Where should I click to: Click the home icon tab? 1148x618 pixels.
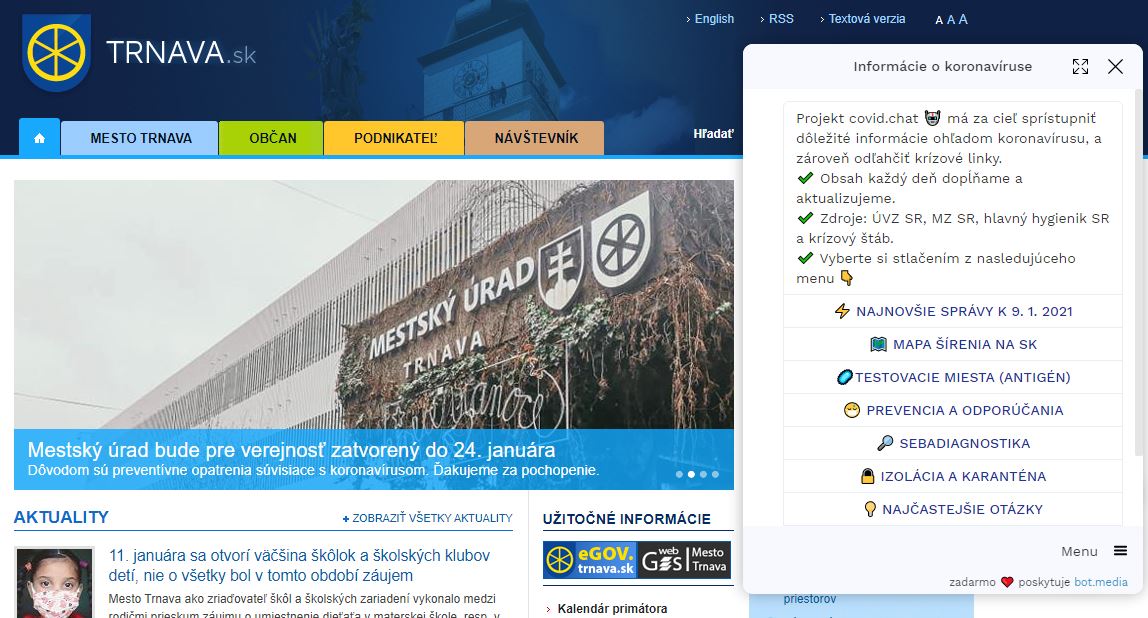[x=39, y=138]
